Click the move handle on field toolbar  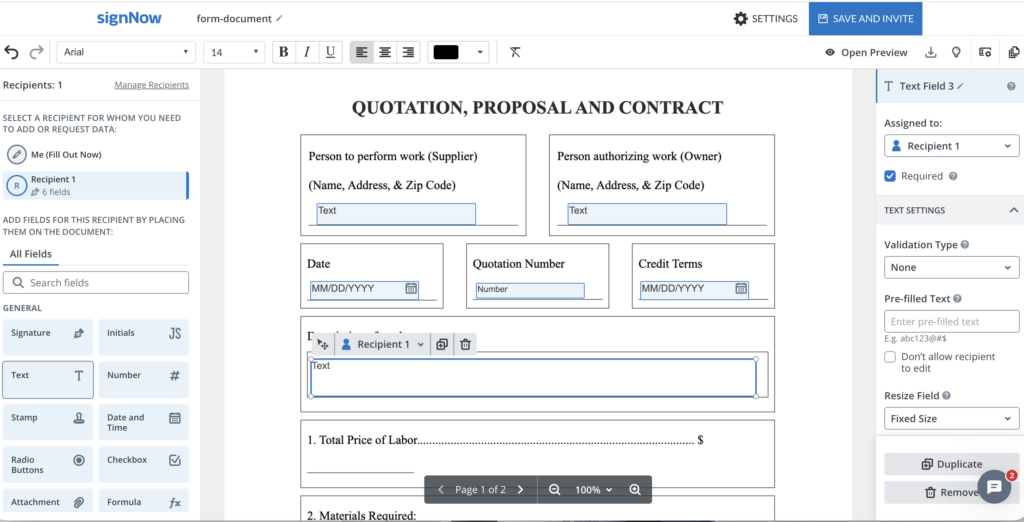click(323, 344)
